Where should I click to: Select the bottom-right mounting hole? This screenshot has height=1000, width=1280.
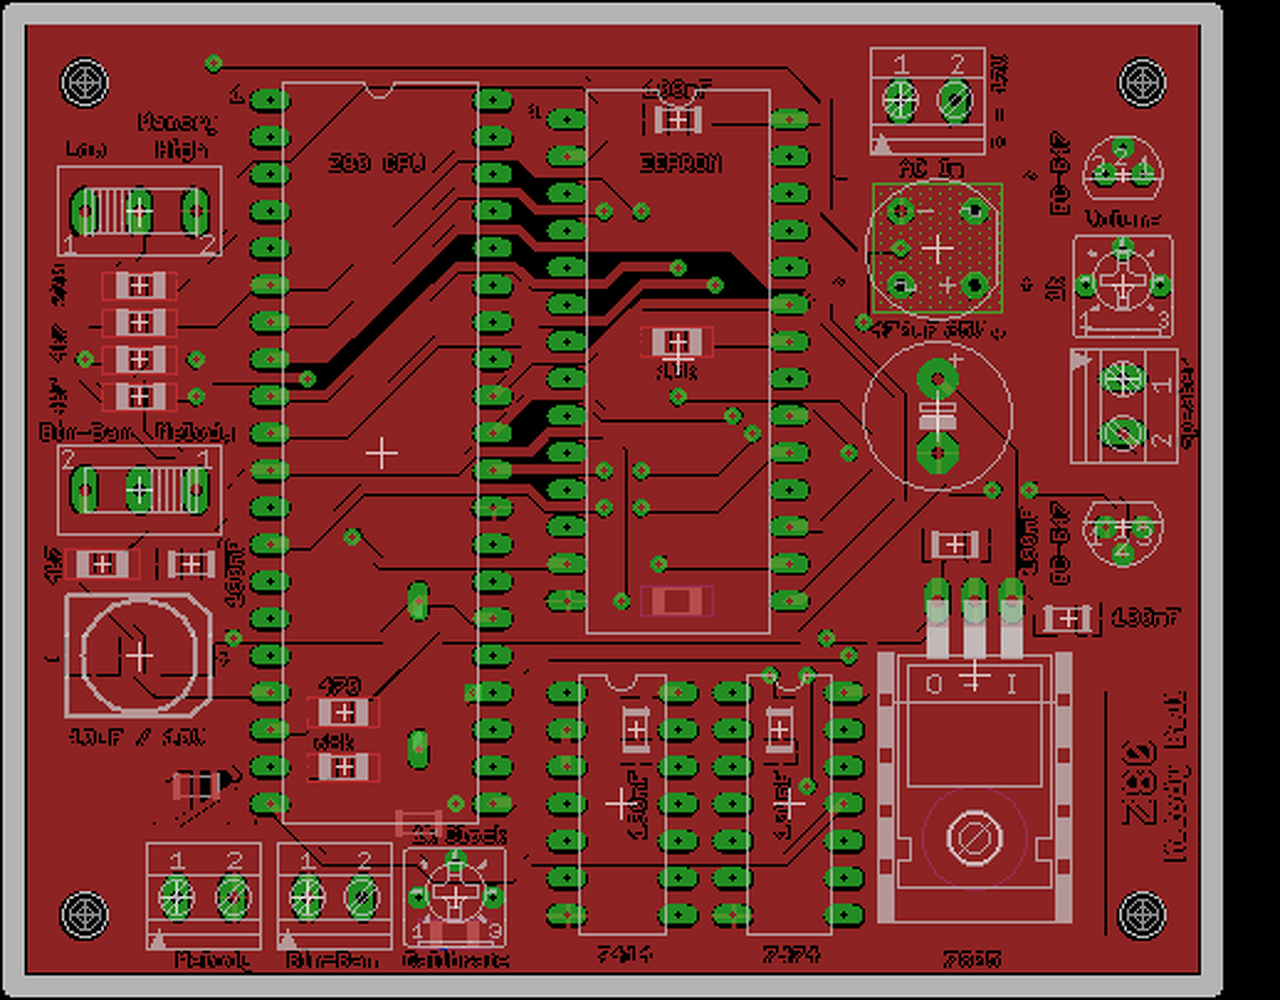[1142, 914]
